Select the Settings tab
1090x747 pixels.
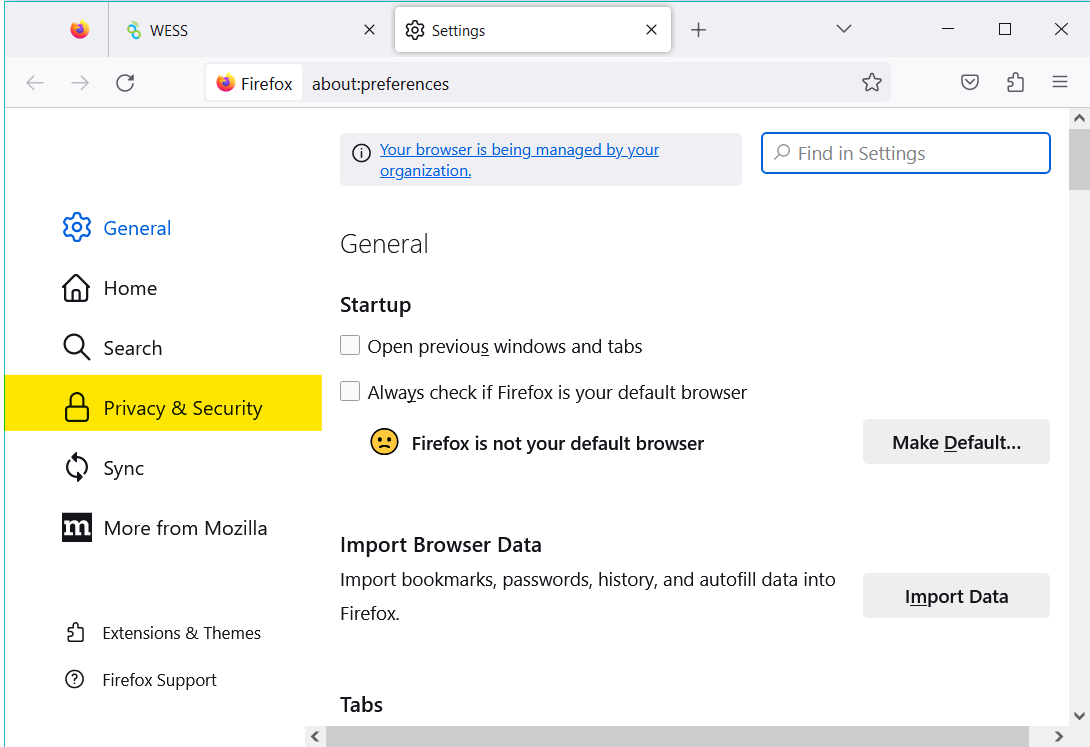click(532, 30)
